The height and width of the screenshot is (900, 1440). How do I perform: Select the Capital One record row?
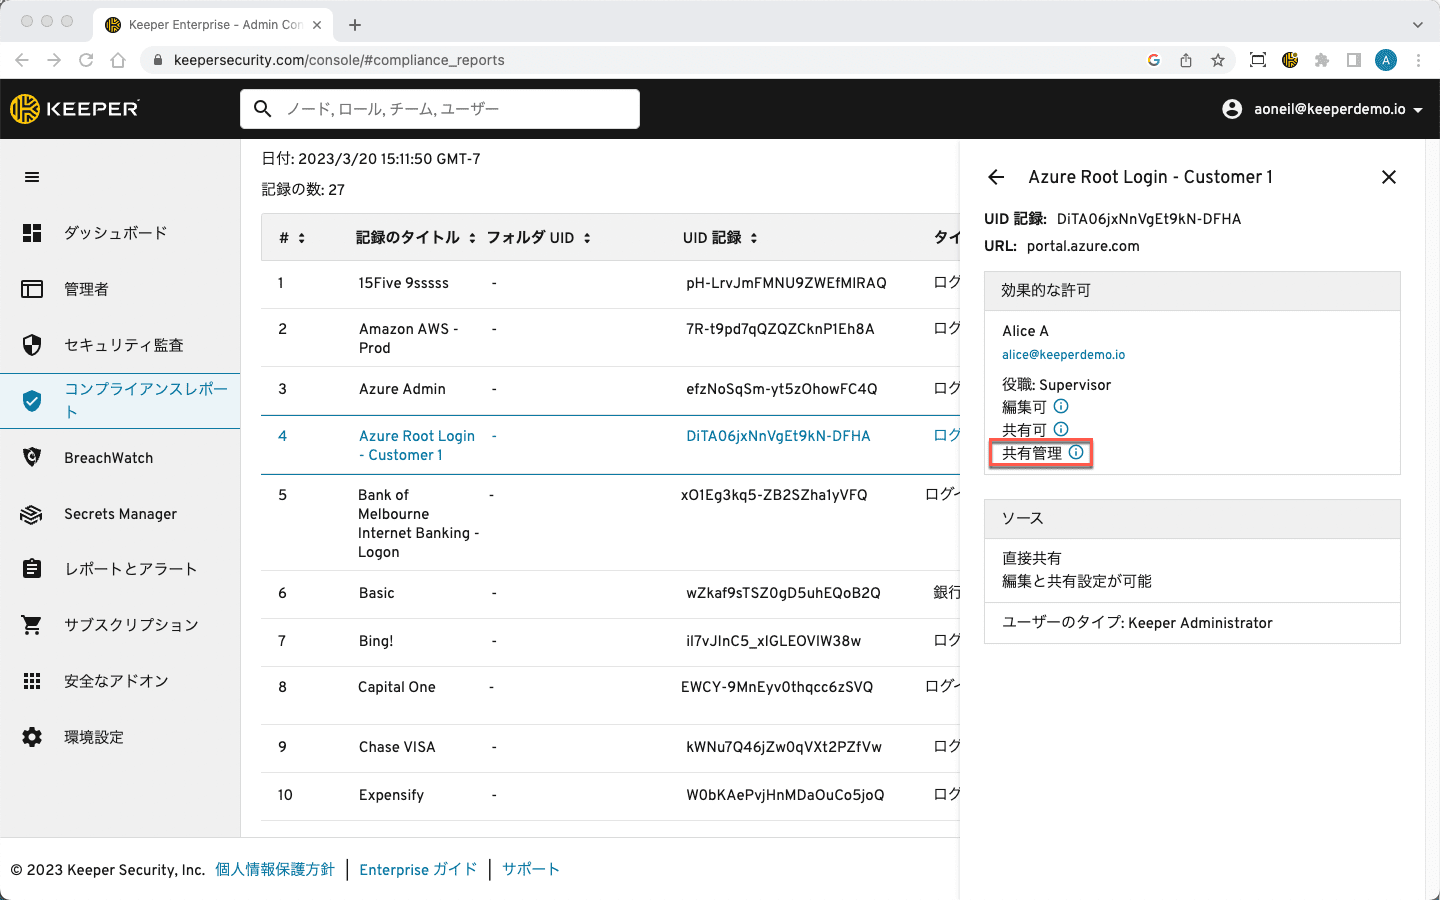tap(397, 687)
